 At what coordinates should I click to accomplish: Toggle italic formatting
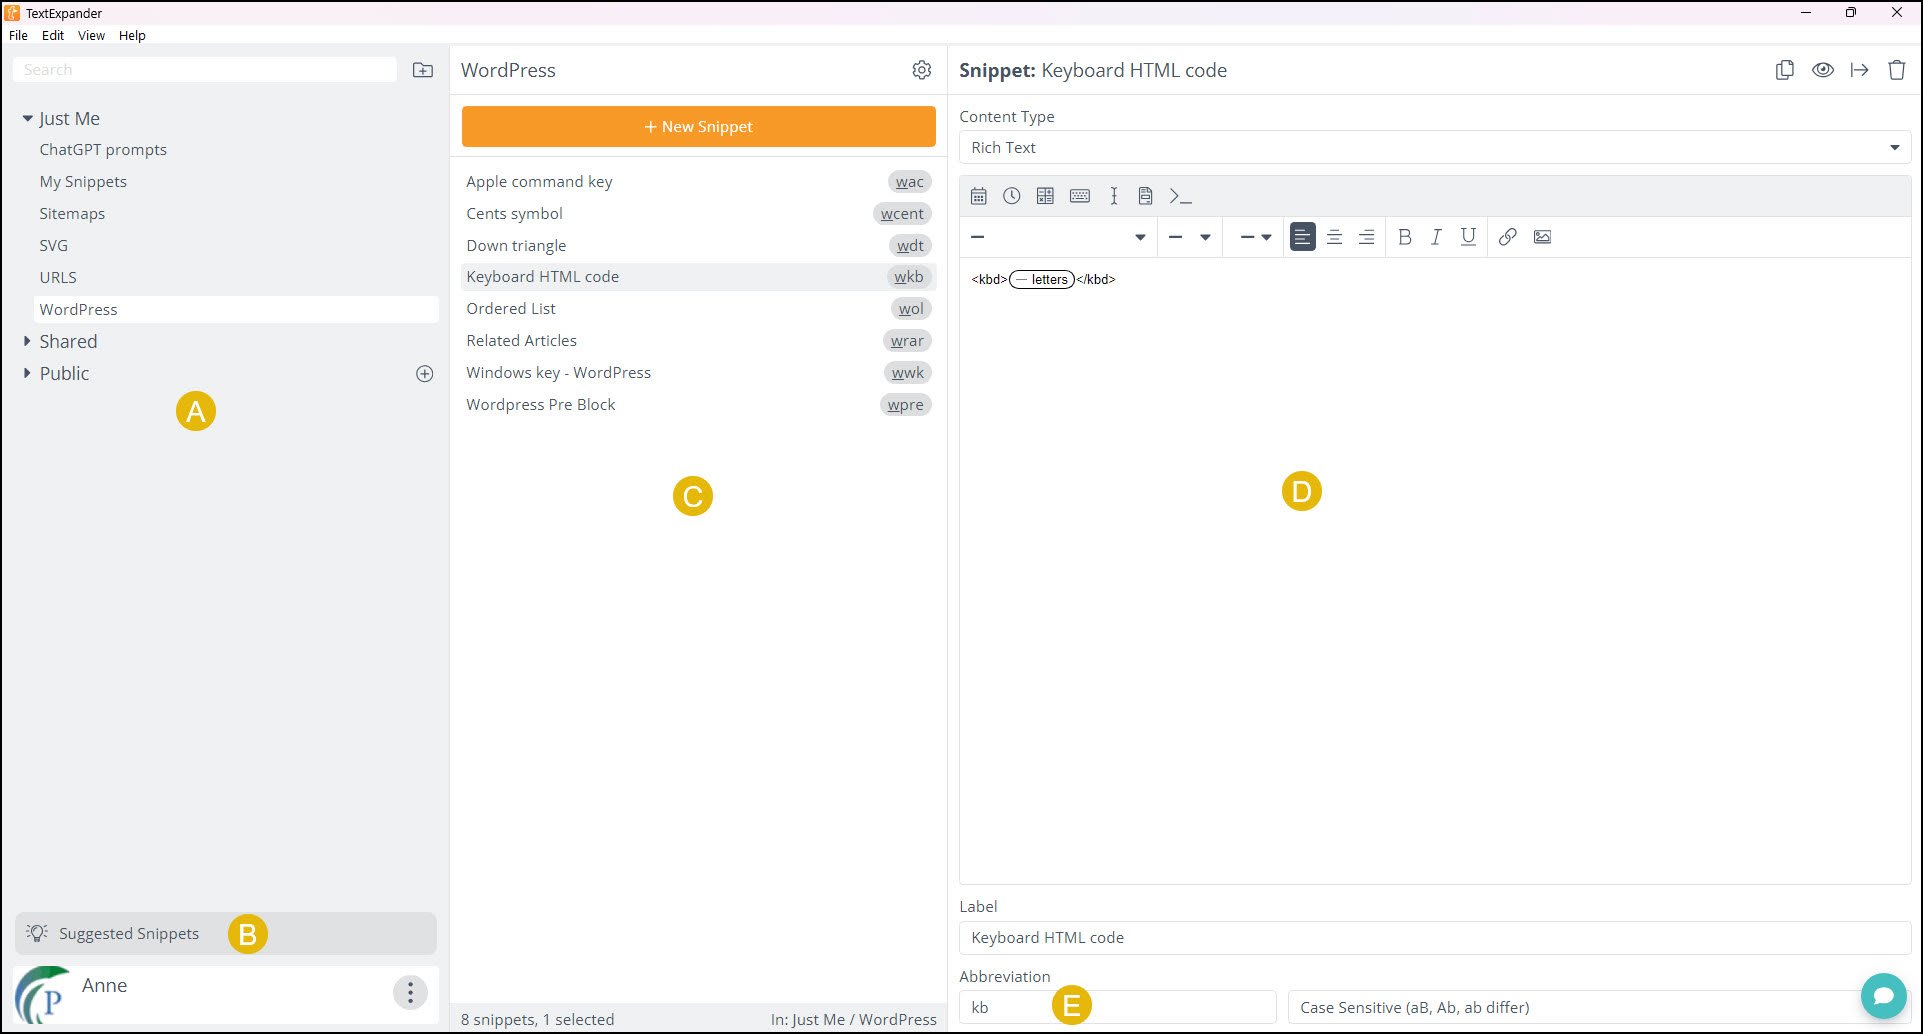1436,237
